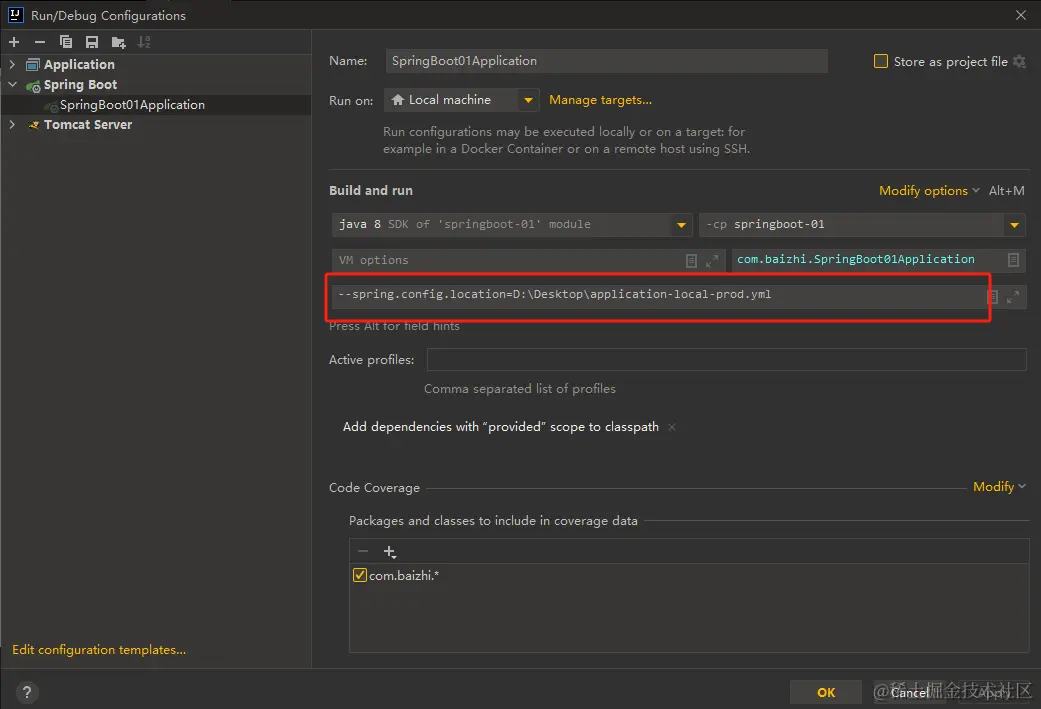Open the Code Coverage Modify dropdown
The height and width of the screenshot is (709, 1041).
(x=999, y=487)
